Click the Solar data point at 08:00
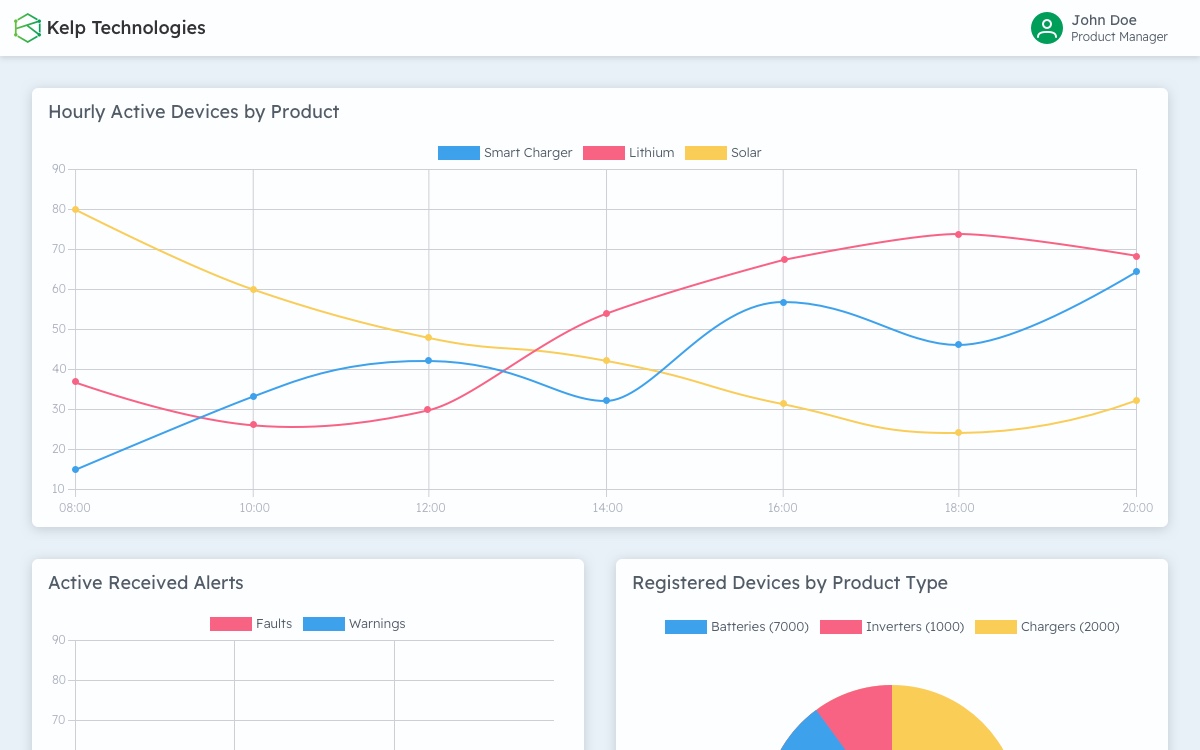 (x=75, y=209)
